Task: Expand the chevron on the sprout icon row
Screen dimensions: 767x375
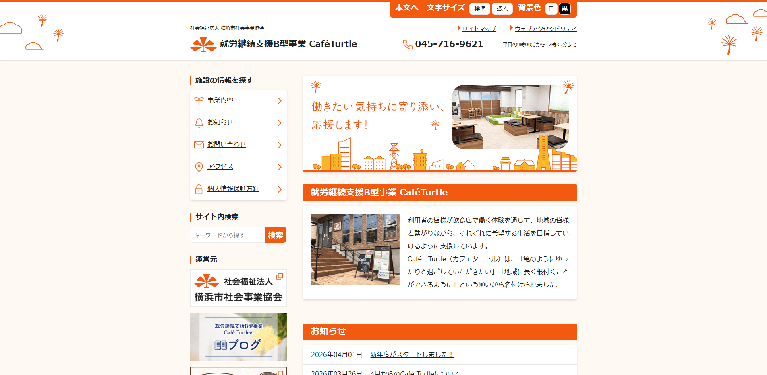Action: click(x=279, y=101)
